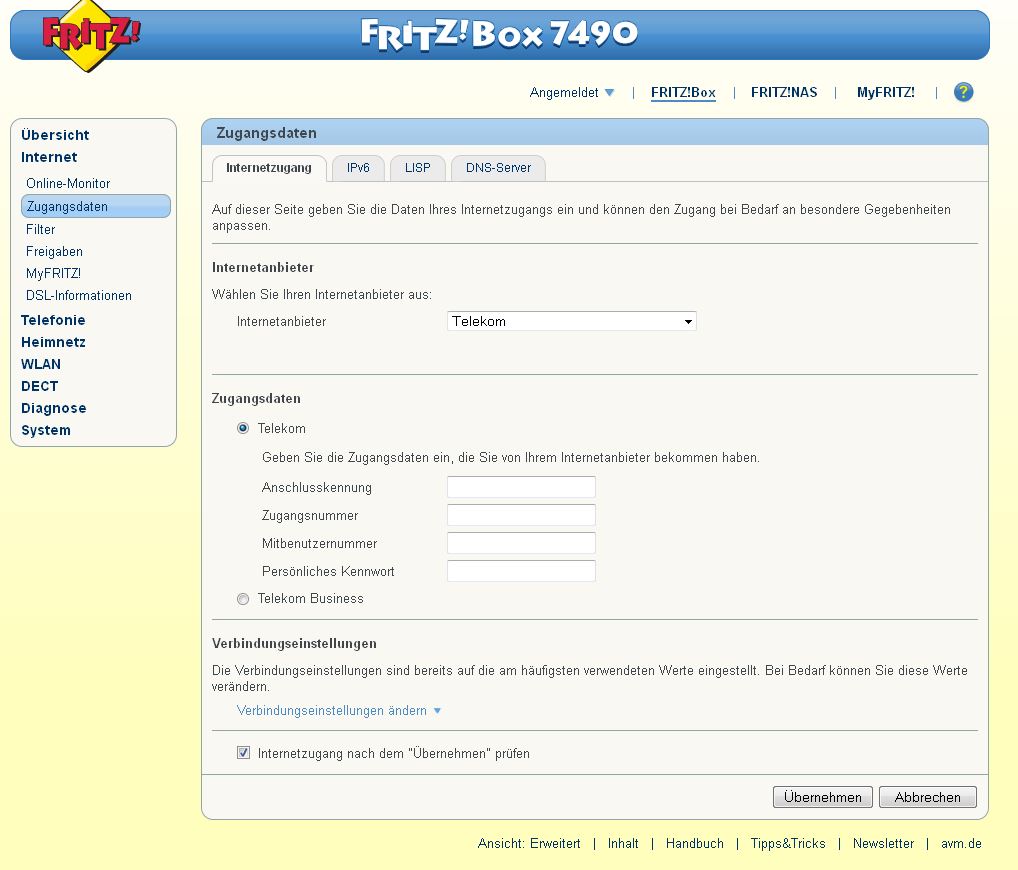The width and height of the screenshot is (1018, 870).
Task: Open Online-Monitor in the sidebar
Action: coord(68,184)
